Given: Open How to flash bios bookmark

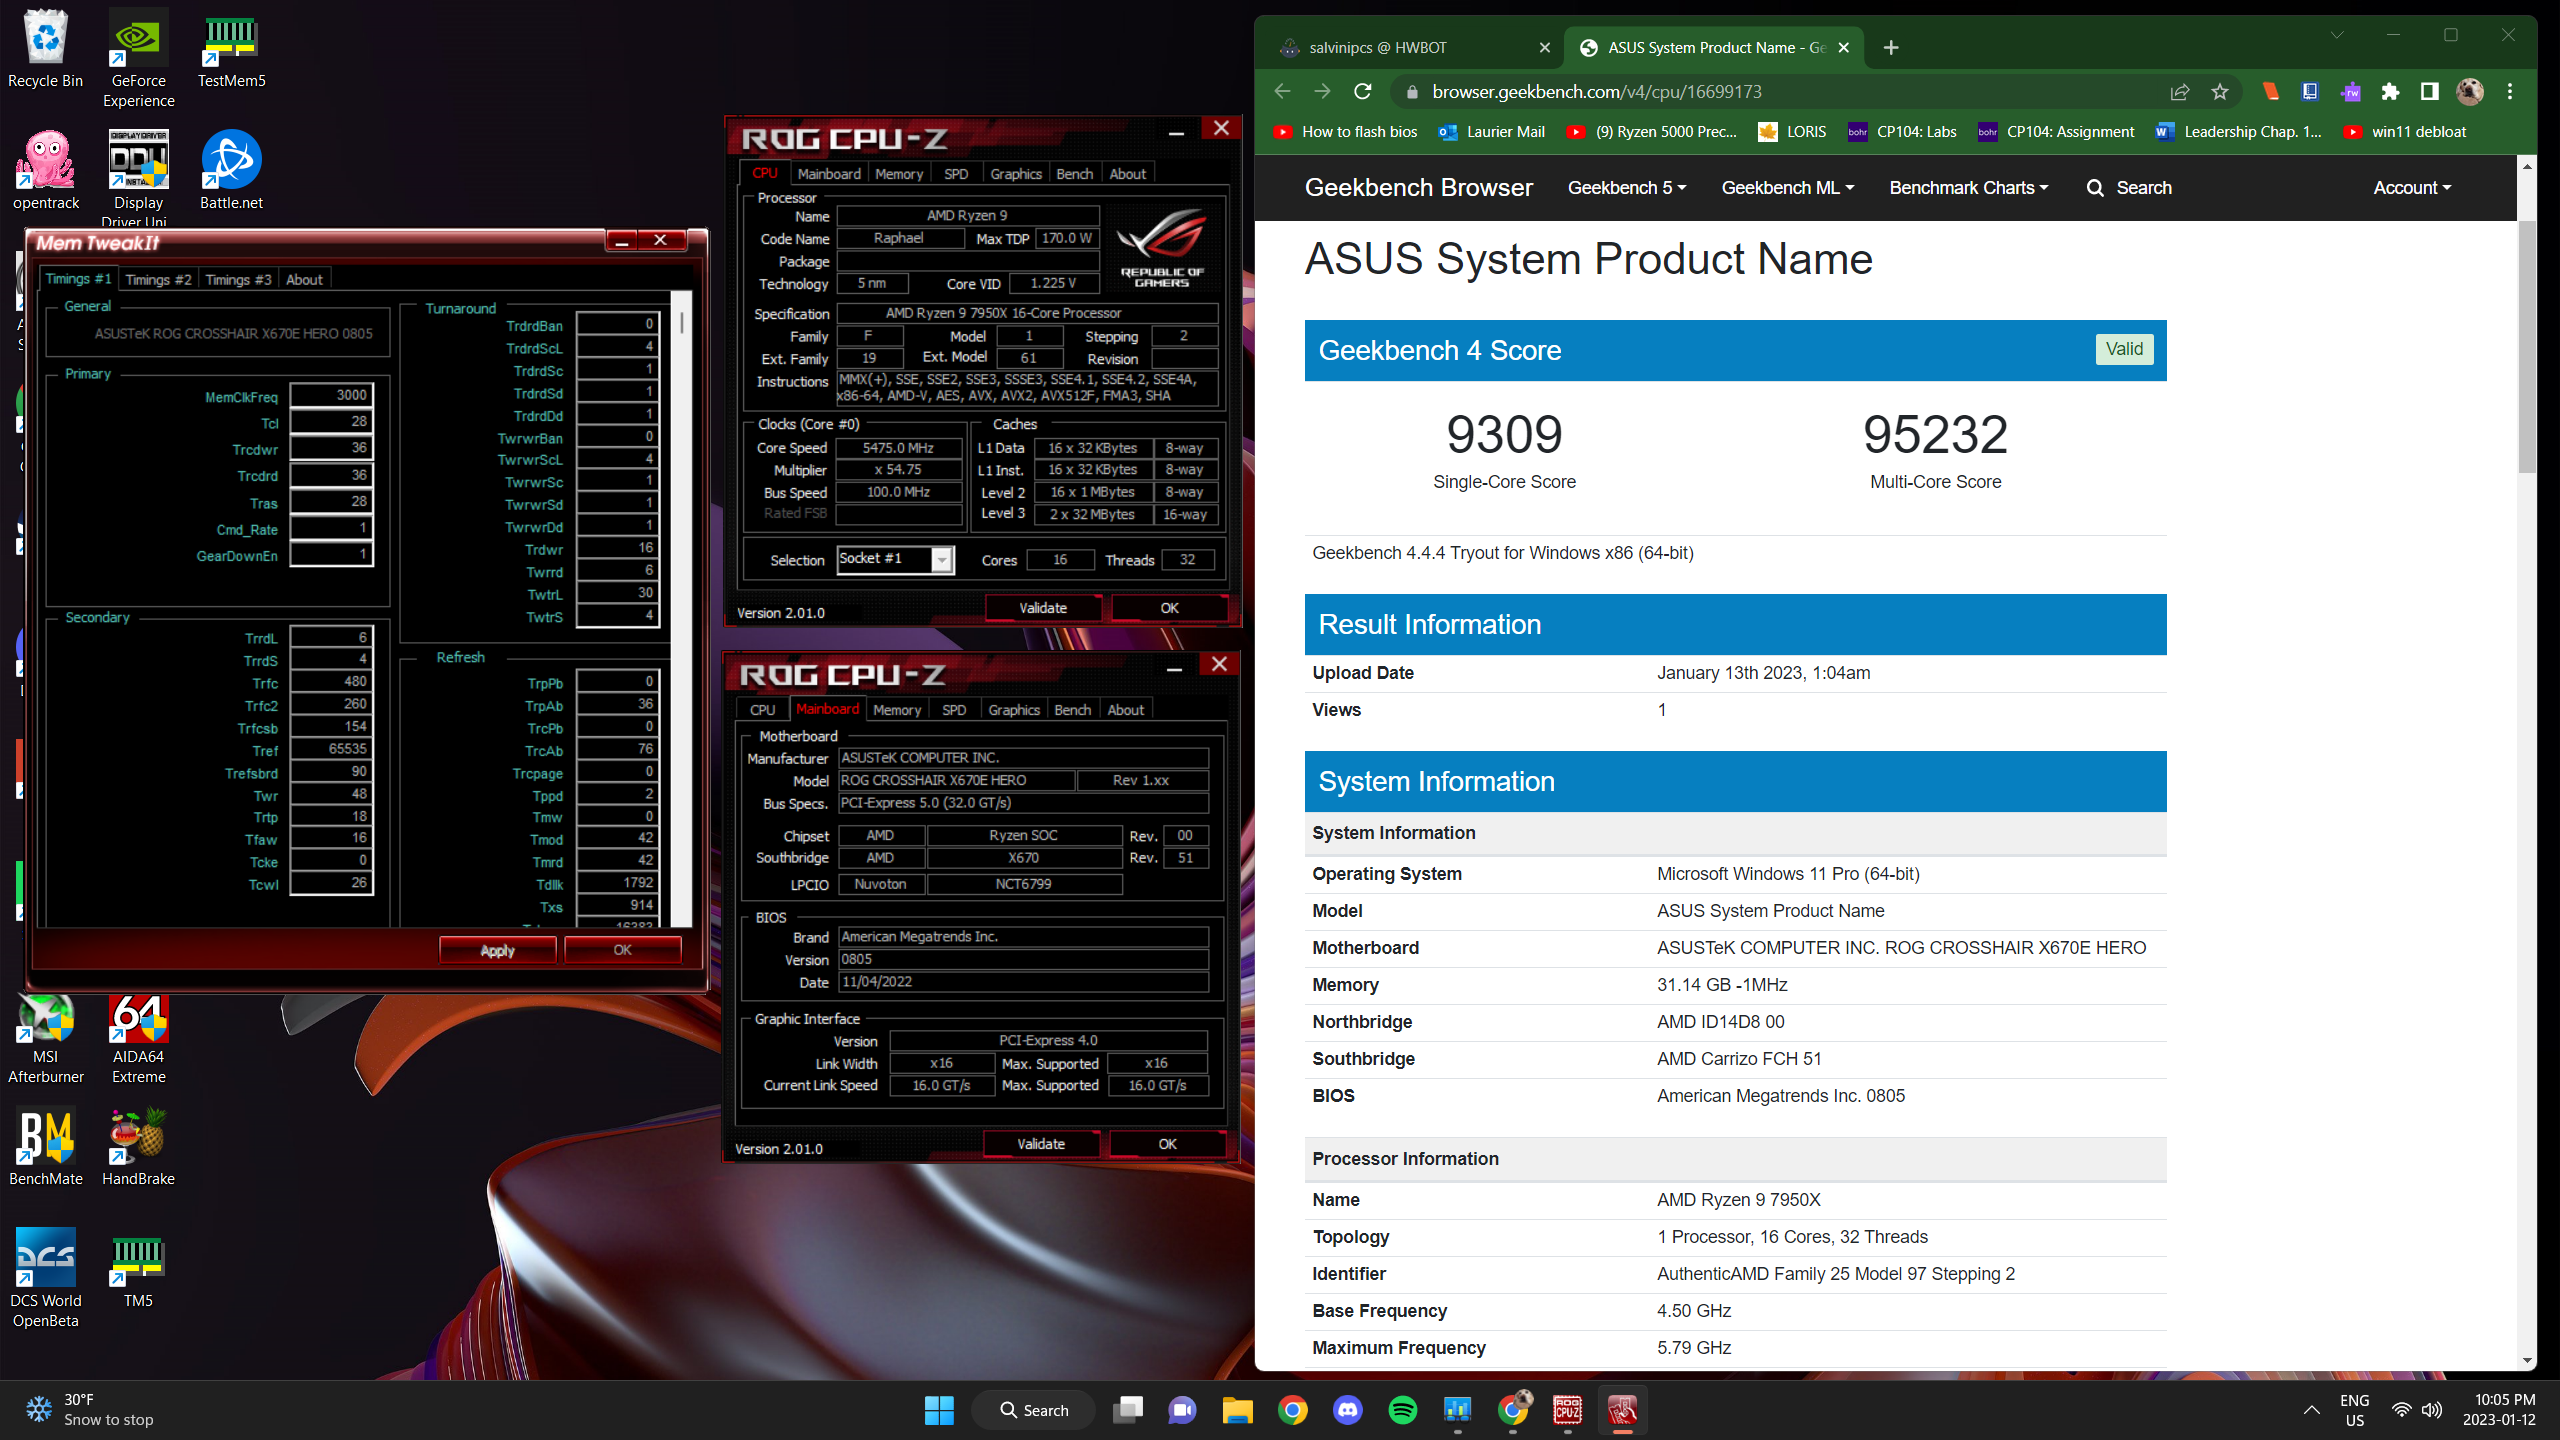Looking at the screenshot, I should tap(1346, 132).
